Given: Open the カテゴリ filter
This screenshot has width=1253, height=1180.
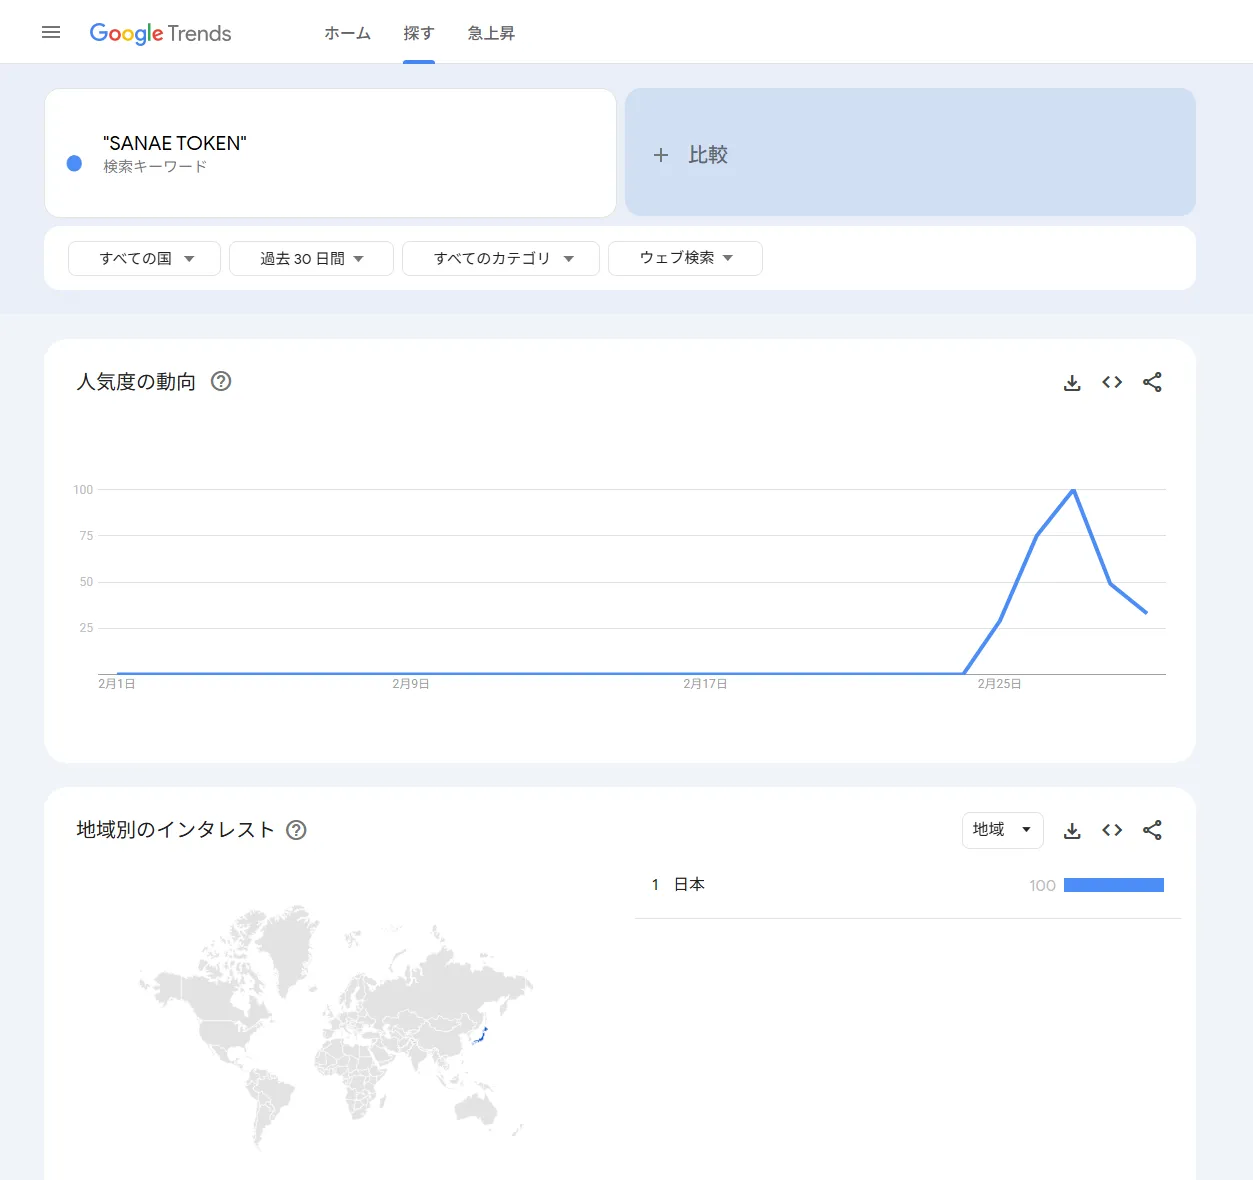Looking at the screenshot, I should tap(500, 258).
